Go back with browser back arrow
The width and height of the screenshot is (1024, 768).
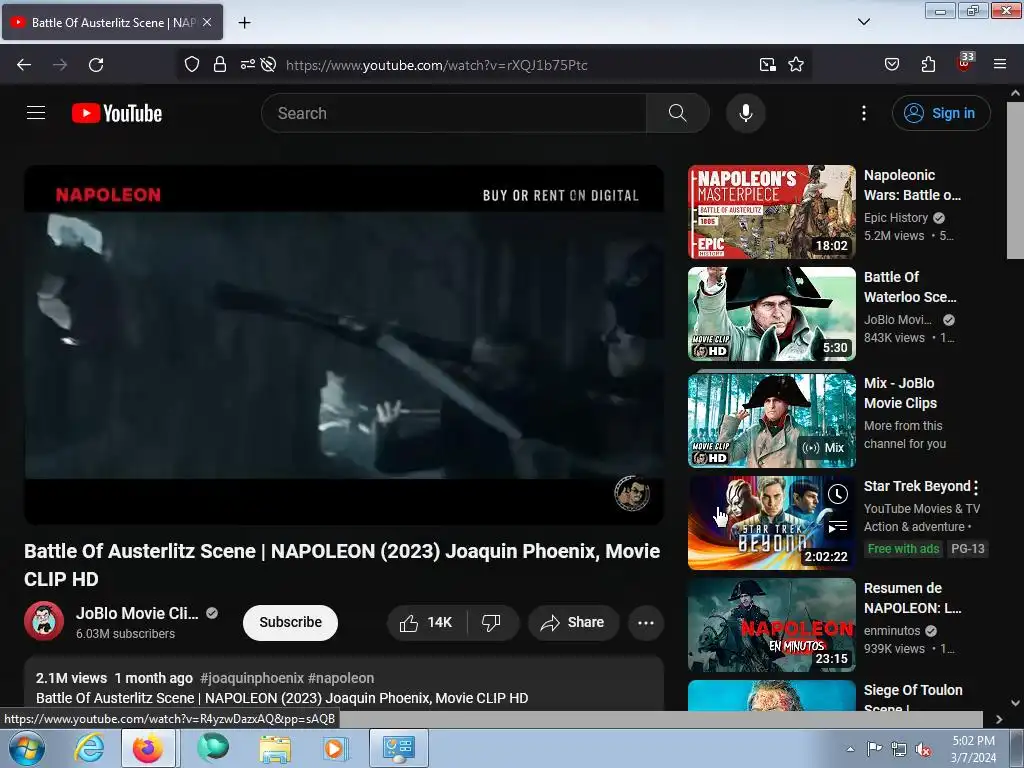click(x=24, y=65)
